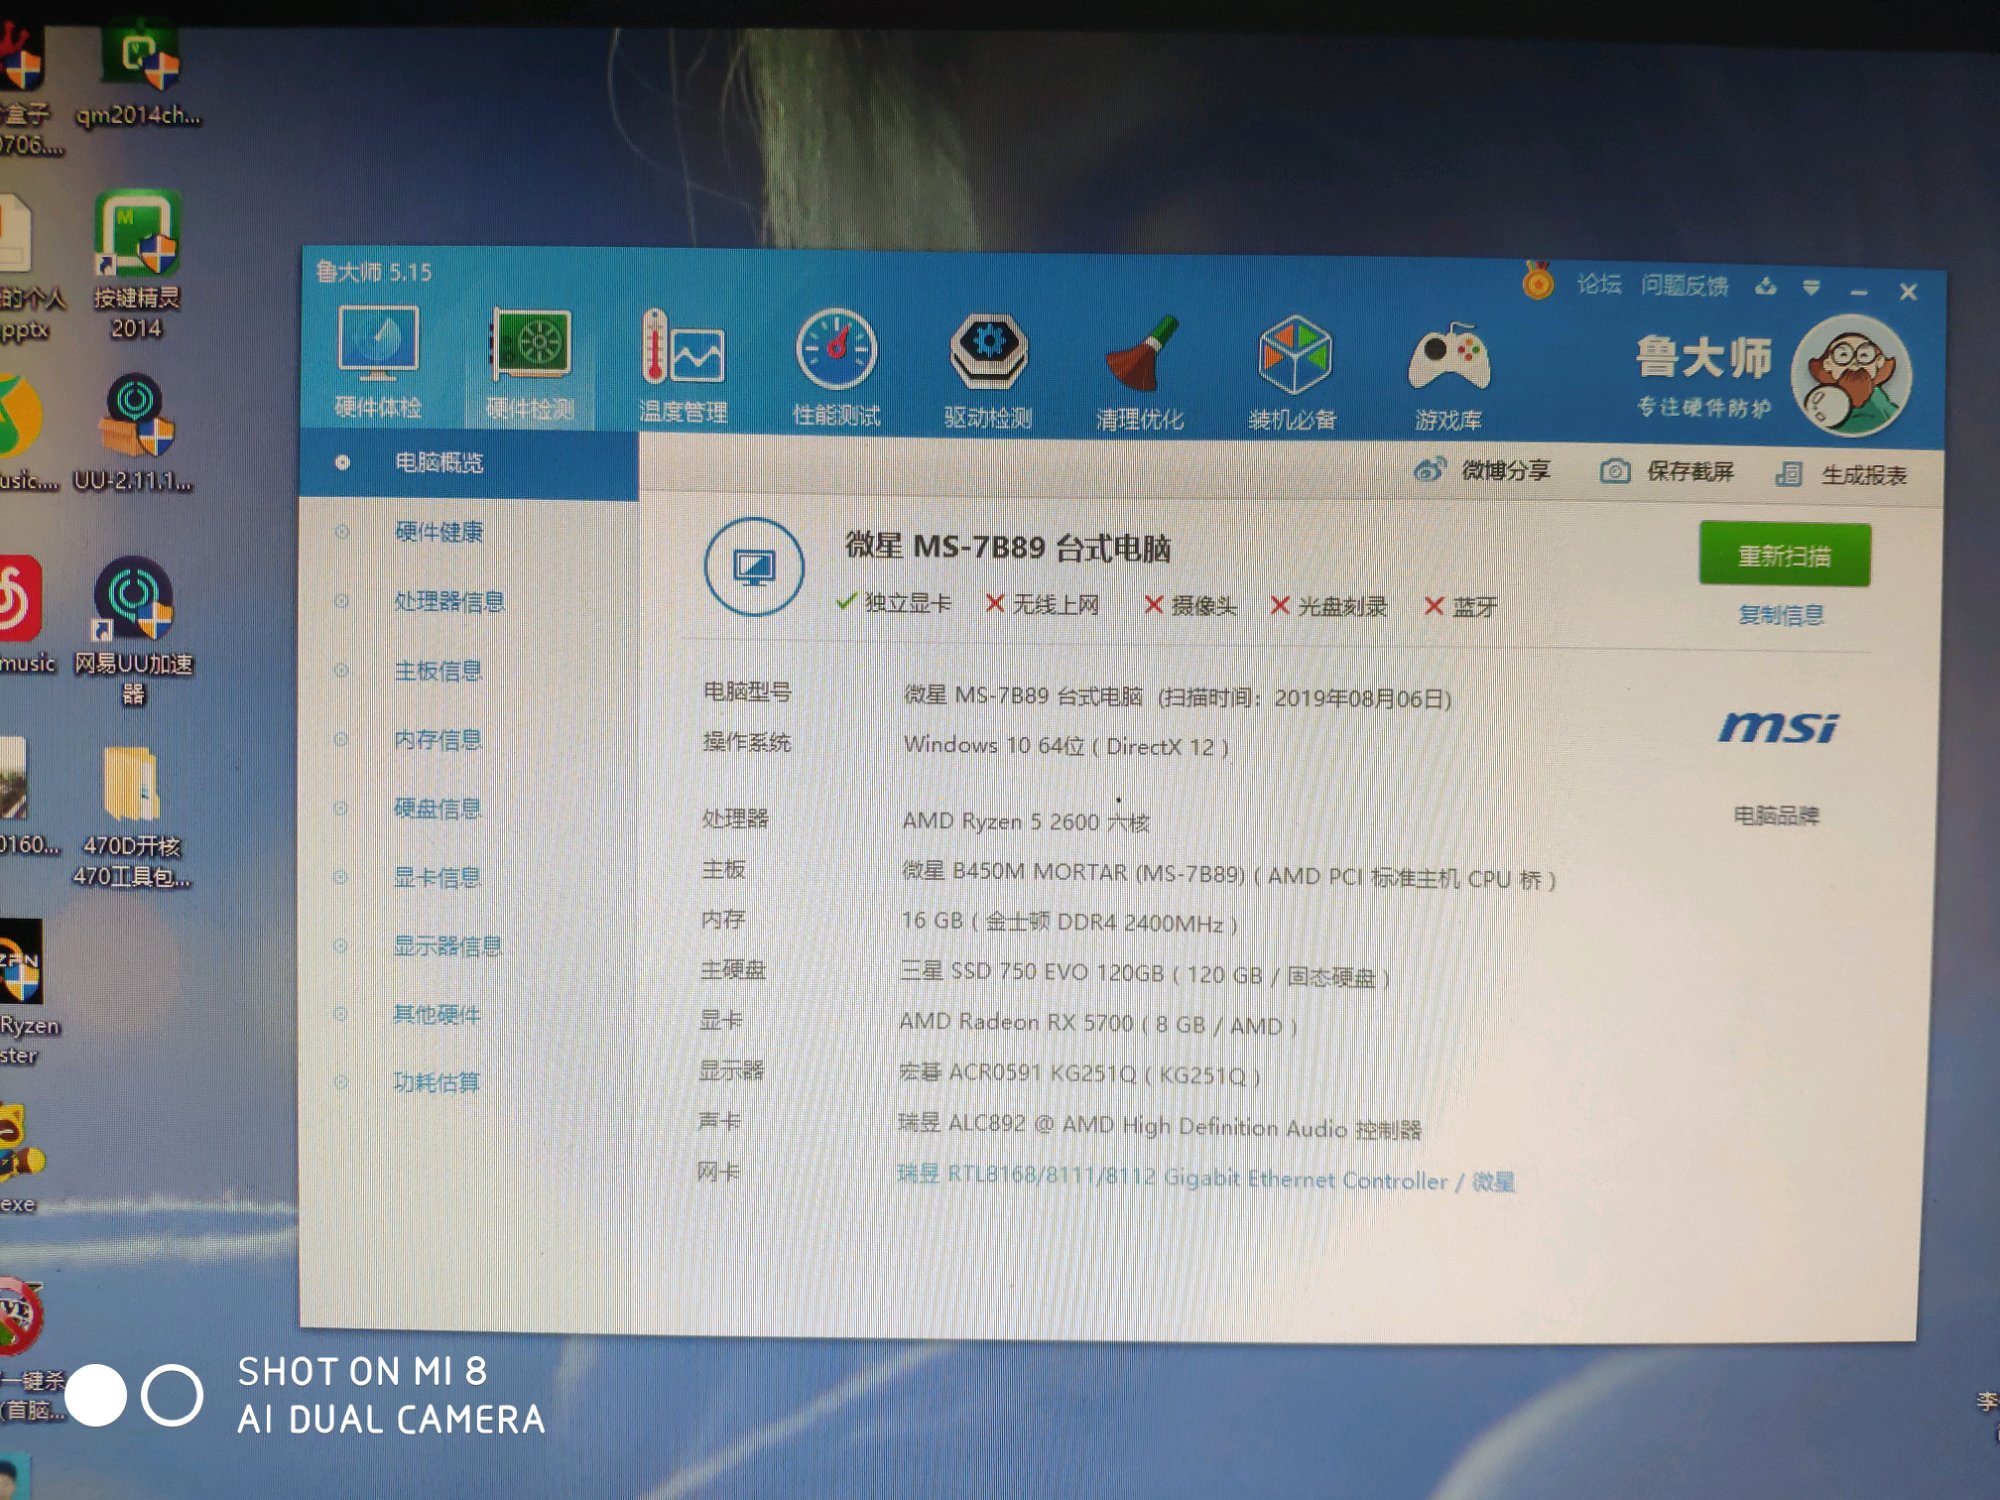Viewport: 2000px width, 1500px height.
Task: Click the network card RTL8168 link
Action: pyautogui.click(x=1206, y=1178)
